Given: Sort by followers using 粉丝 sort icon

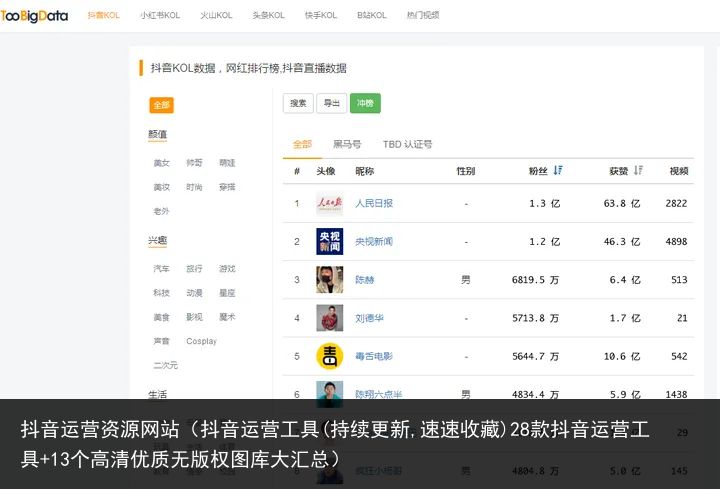Looking at the screenshot, I should coord(558,170).
